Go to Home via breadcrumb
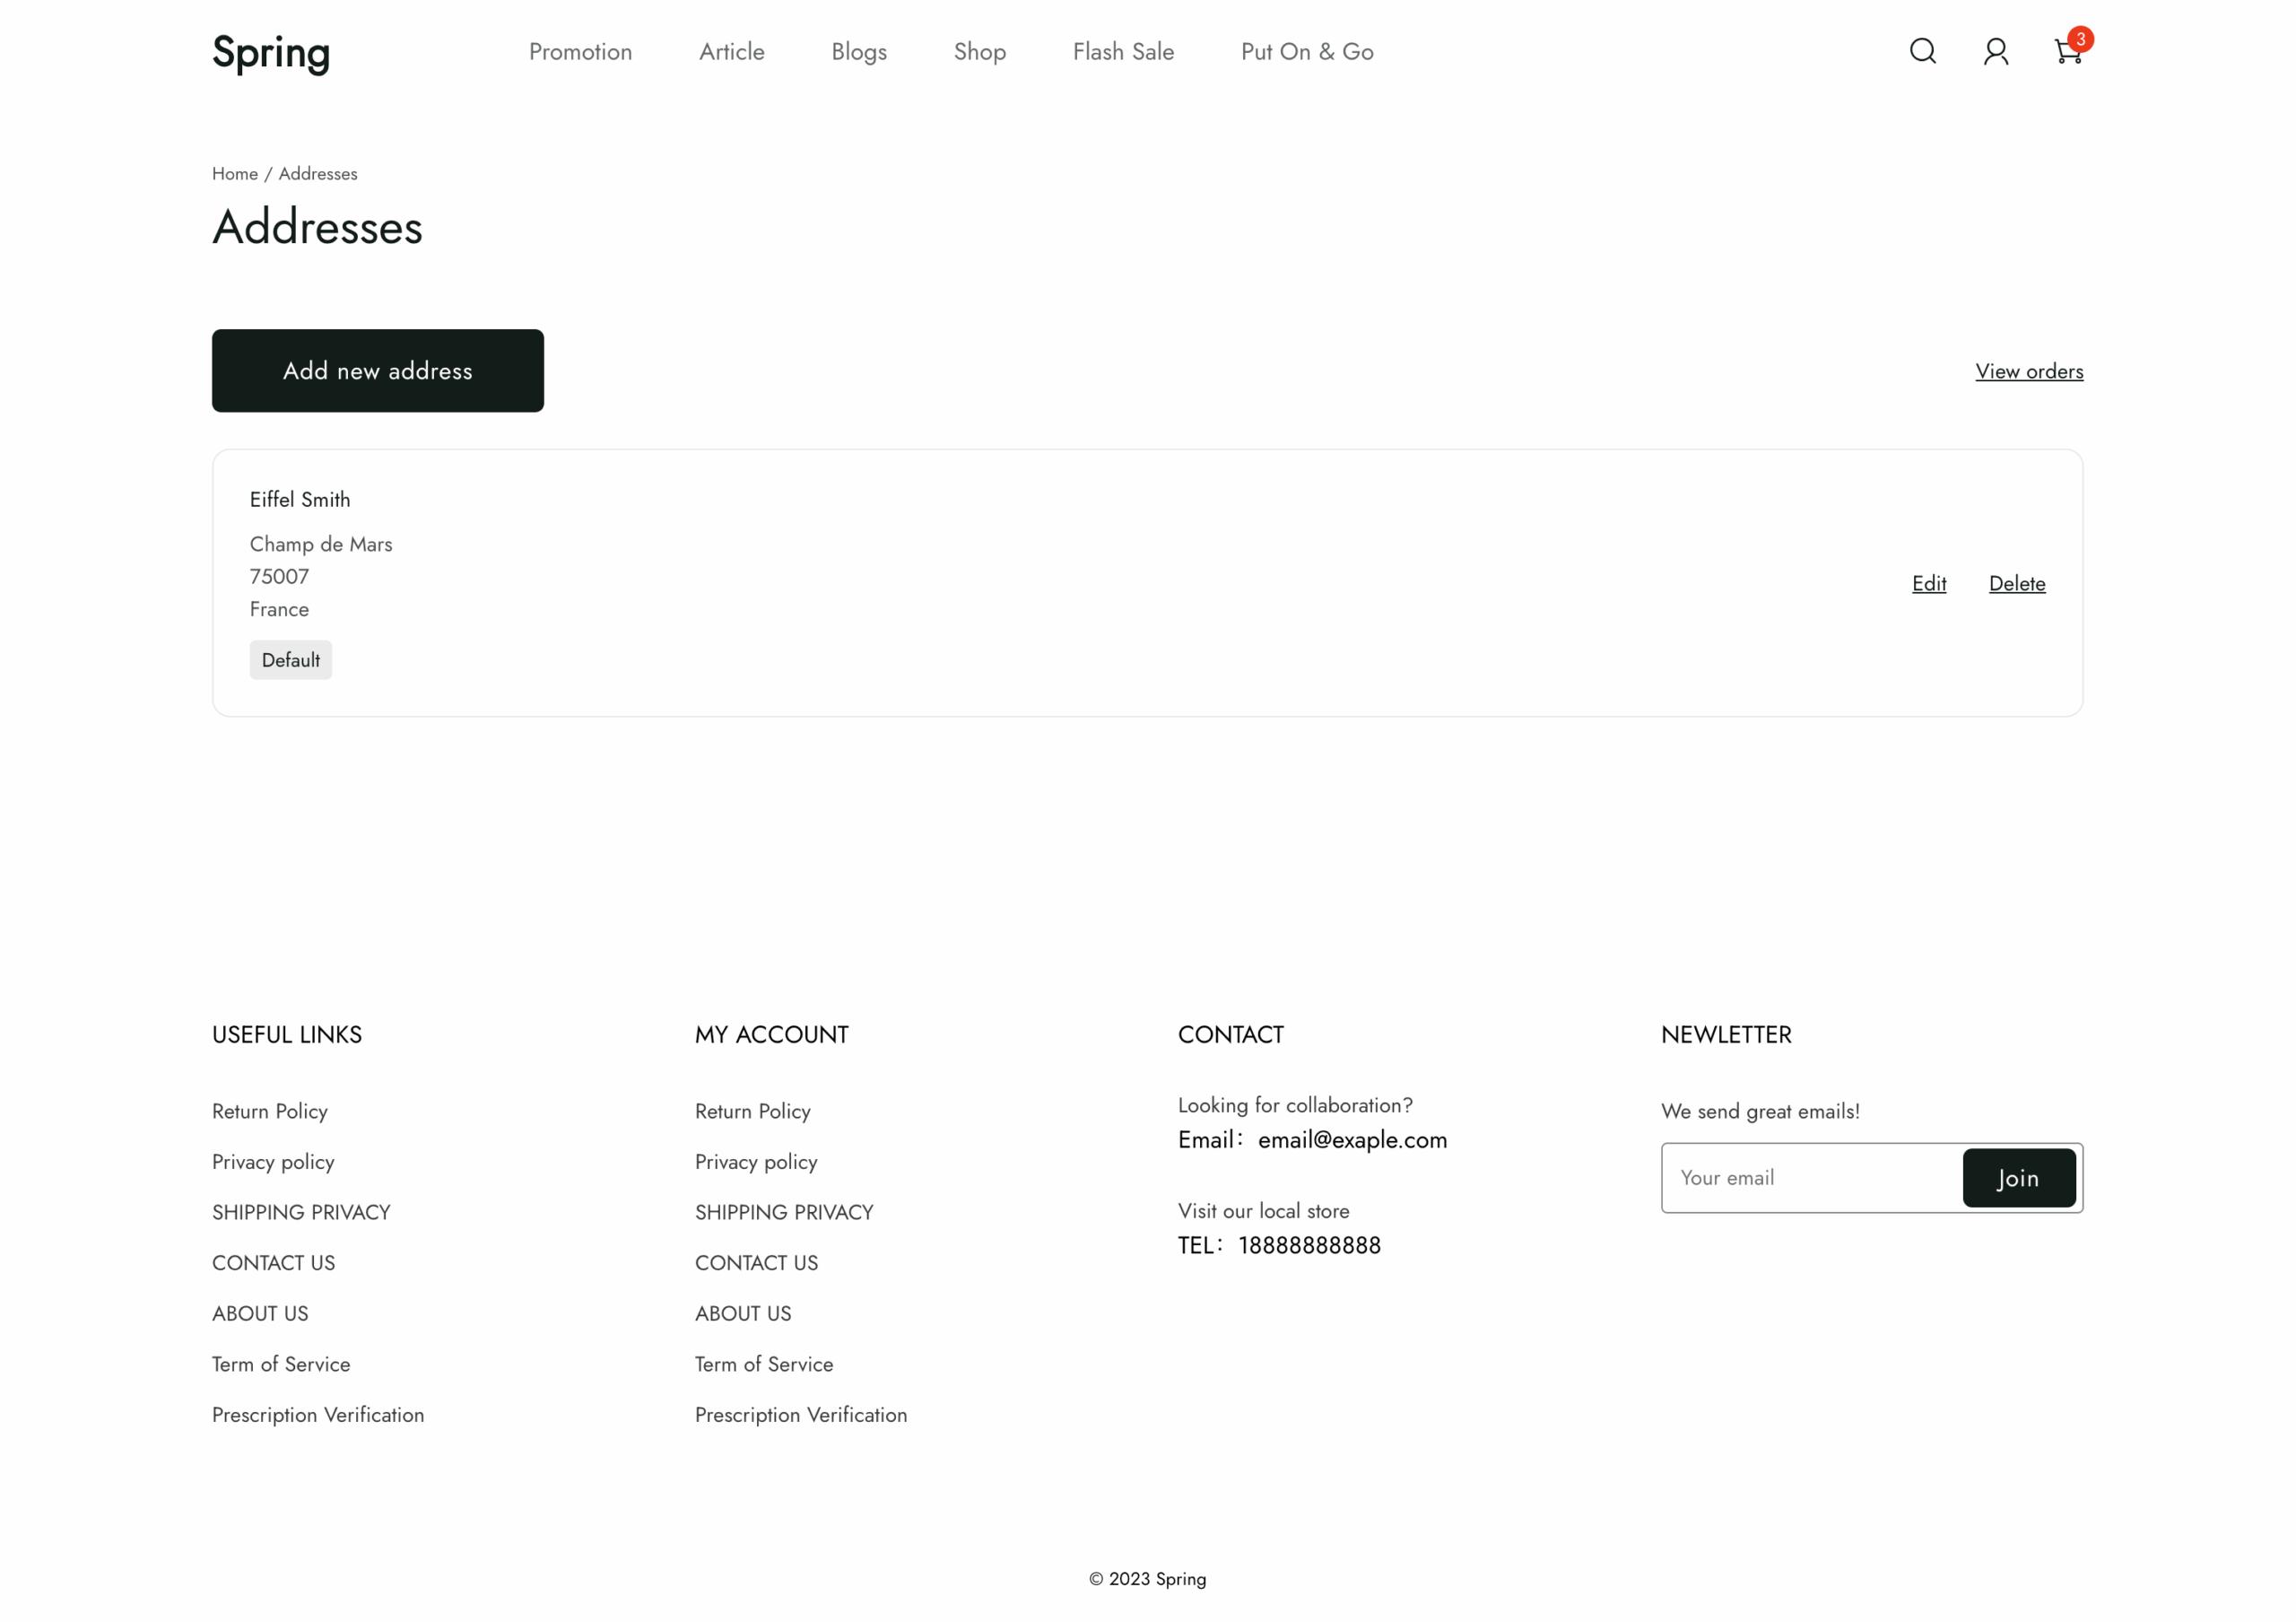This screenshot has width=2296, height=1622. (x=234, y=174)
